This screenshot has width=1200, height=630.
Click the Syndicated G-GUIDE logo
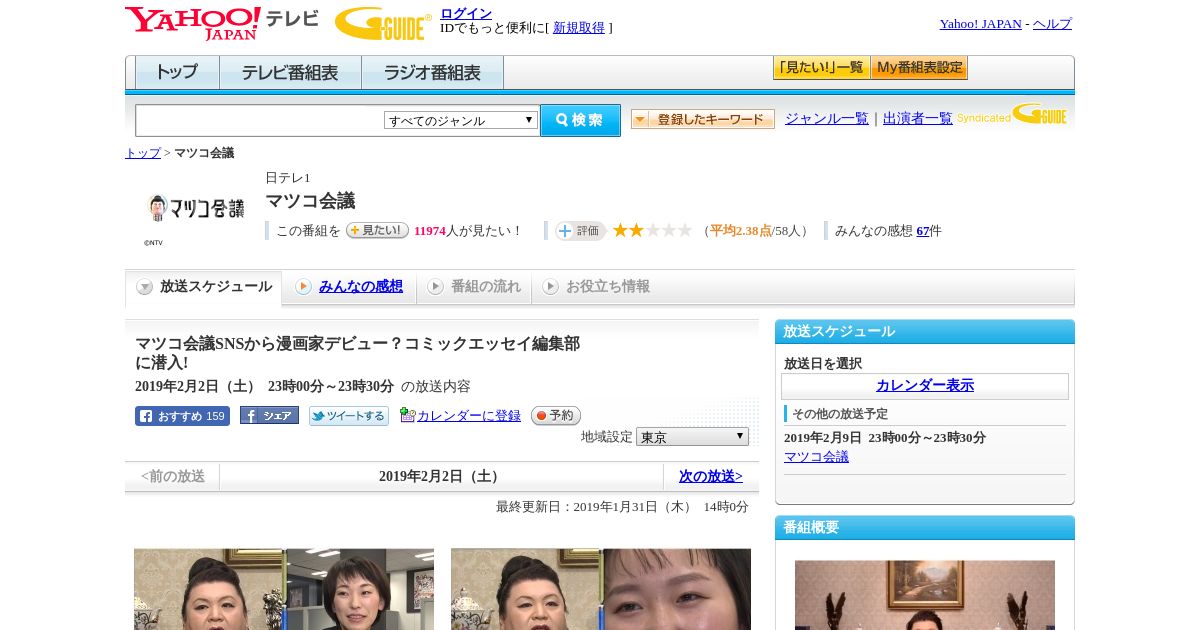coord(1012,114)
